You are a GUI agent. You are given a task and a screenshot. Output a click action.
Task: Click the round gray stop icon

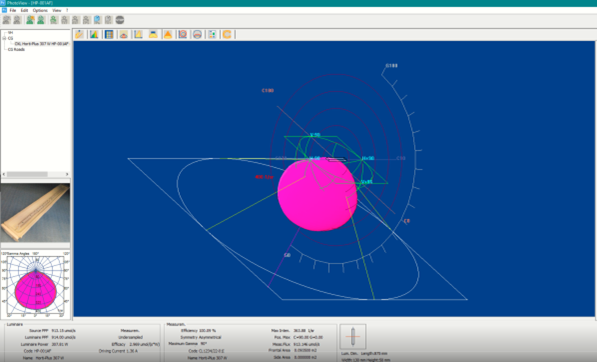120,20
